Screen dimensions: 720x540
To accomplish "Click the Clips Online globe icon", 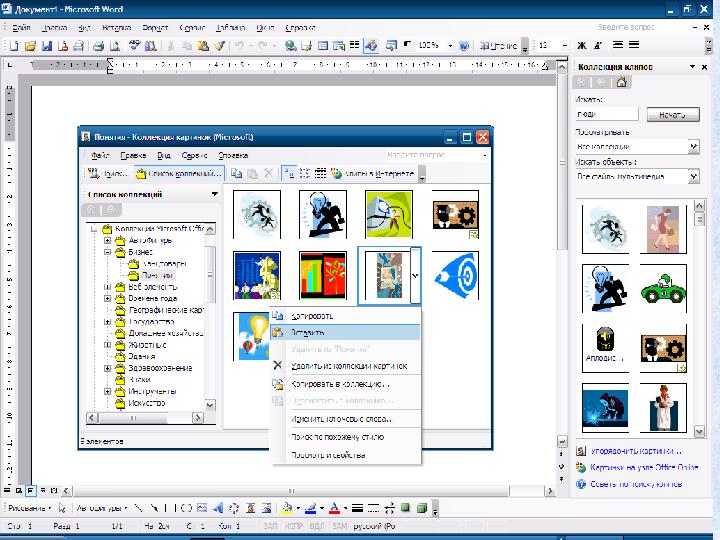I will (338, 173).
